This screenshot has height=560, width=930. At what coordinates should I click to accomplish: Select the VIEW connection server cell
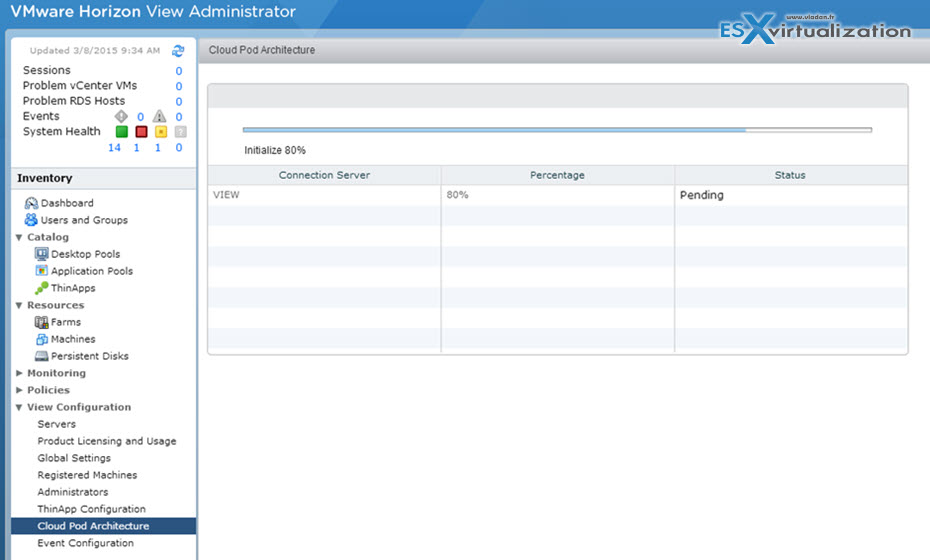(324, 195)
